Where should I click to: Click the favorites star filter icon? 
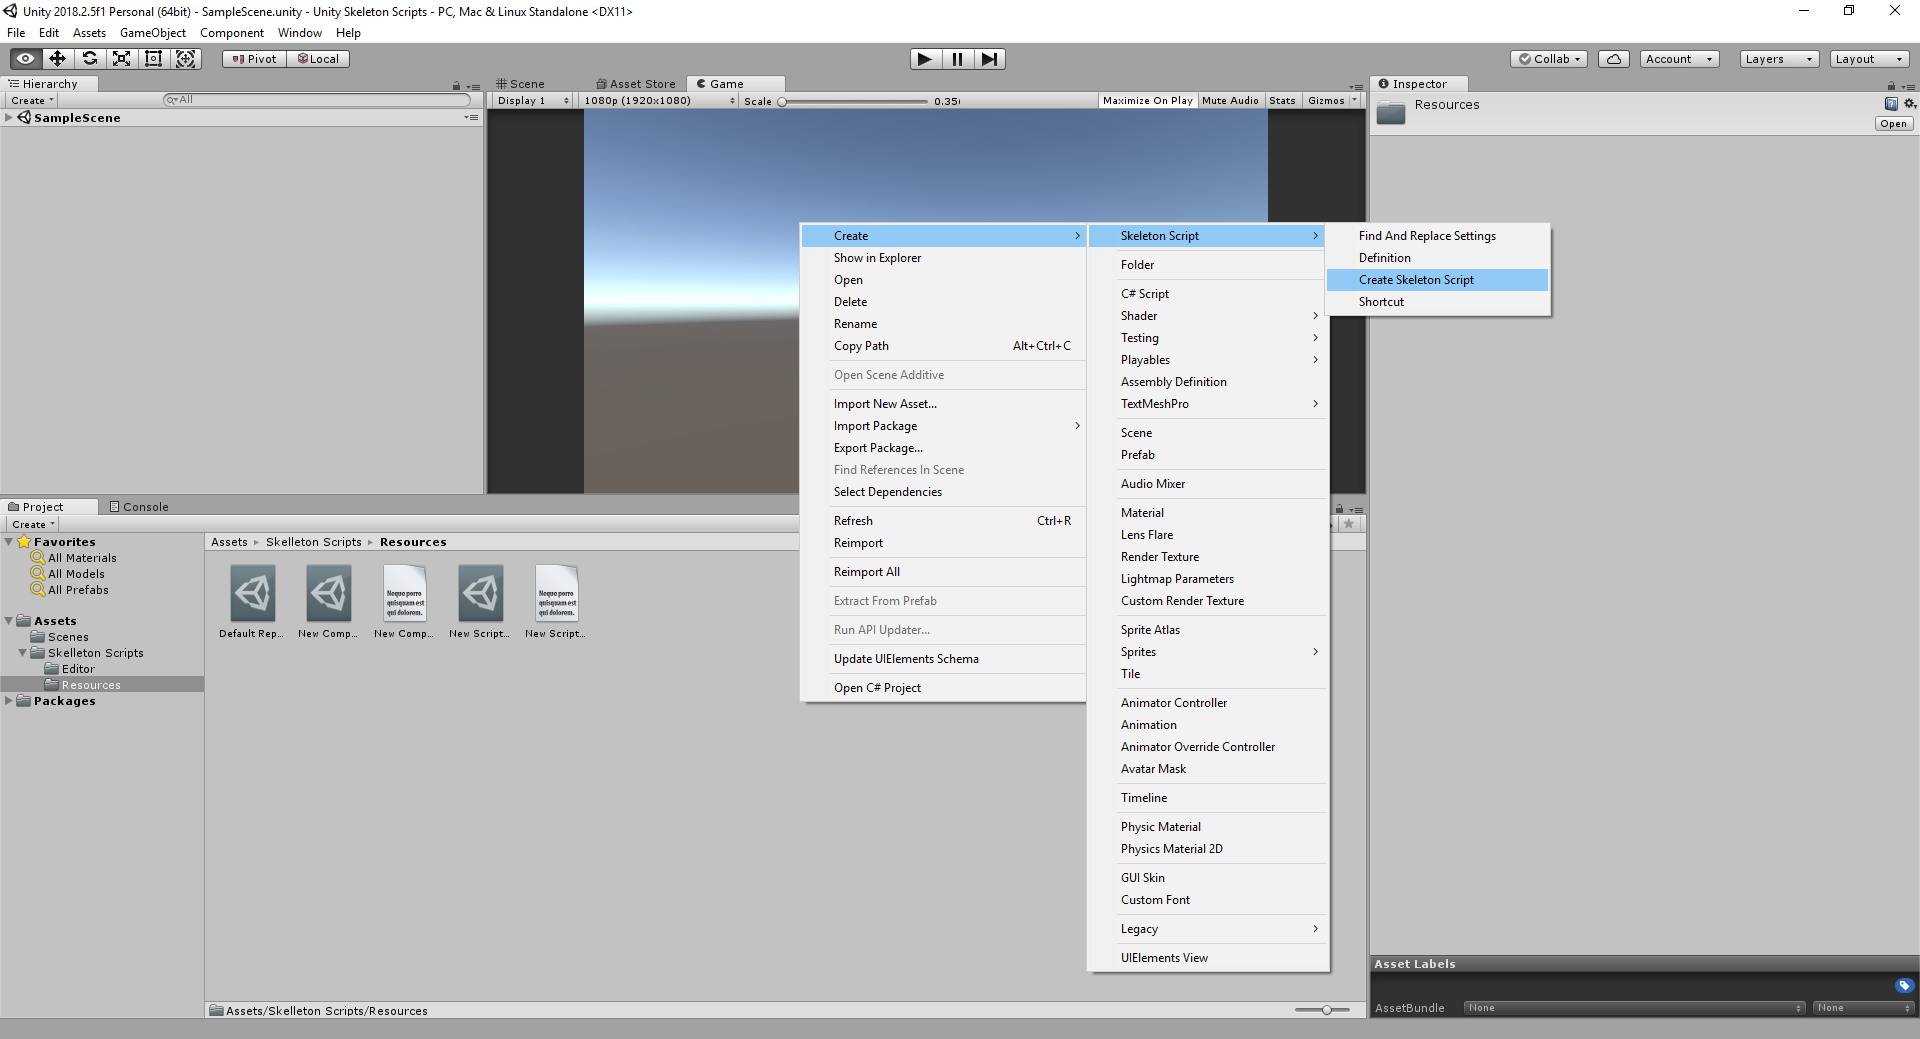click(x=1349, y=524)
